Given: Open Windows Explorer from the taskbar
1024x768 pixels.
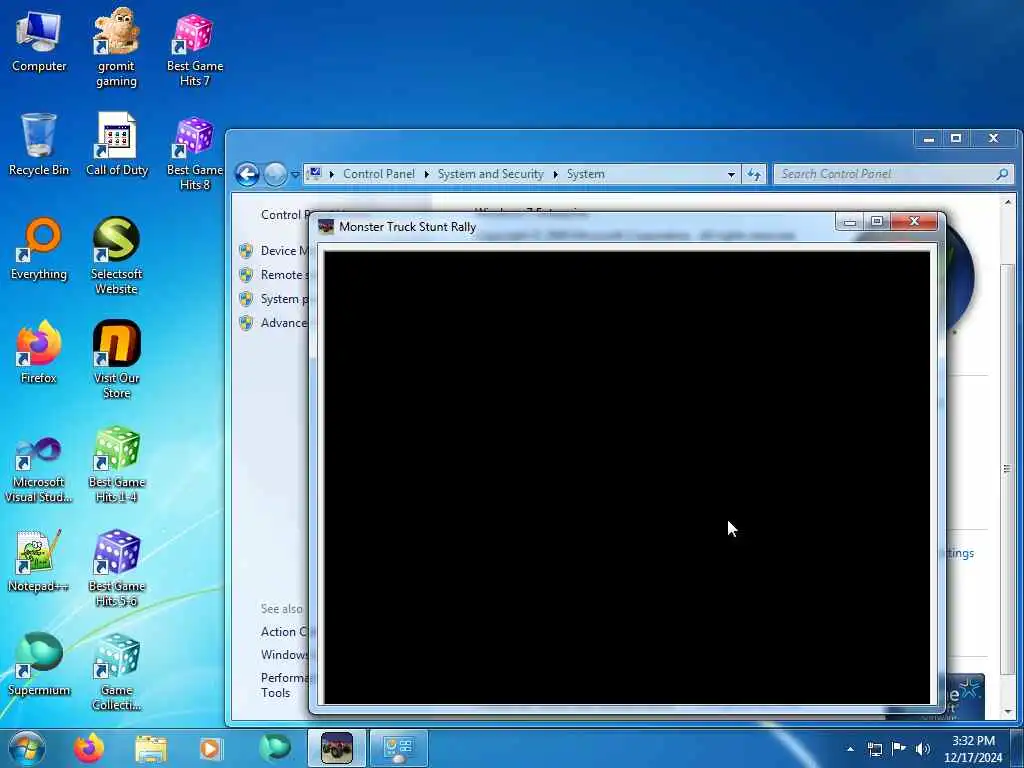Looking at the screenshot, I should (151, 748).
